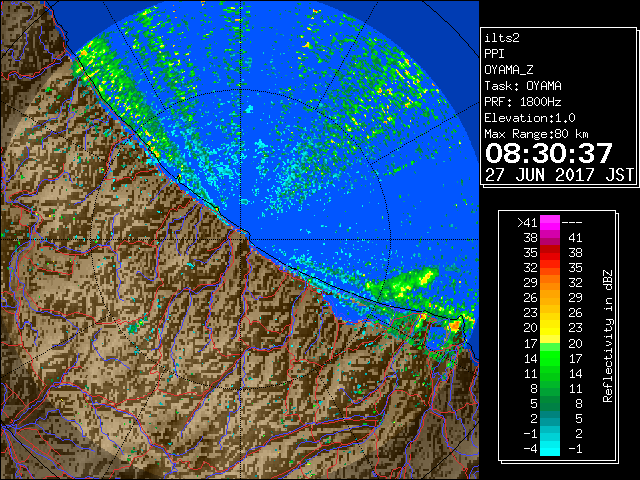The width and height of the screenshot is (640, 480).
Task: Click the '-4' legend label
Action: pos(530,449)
